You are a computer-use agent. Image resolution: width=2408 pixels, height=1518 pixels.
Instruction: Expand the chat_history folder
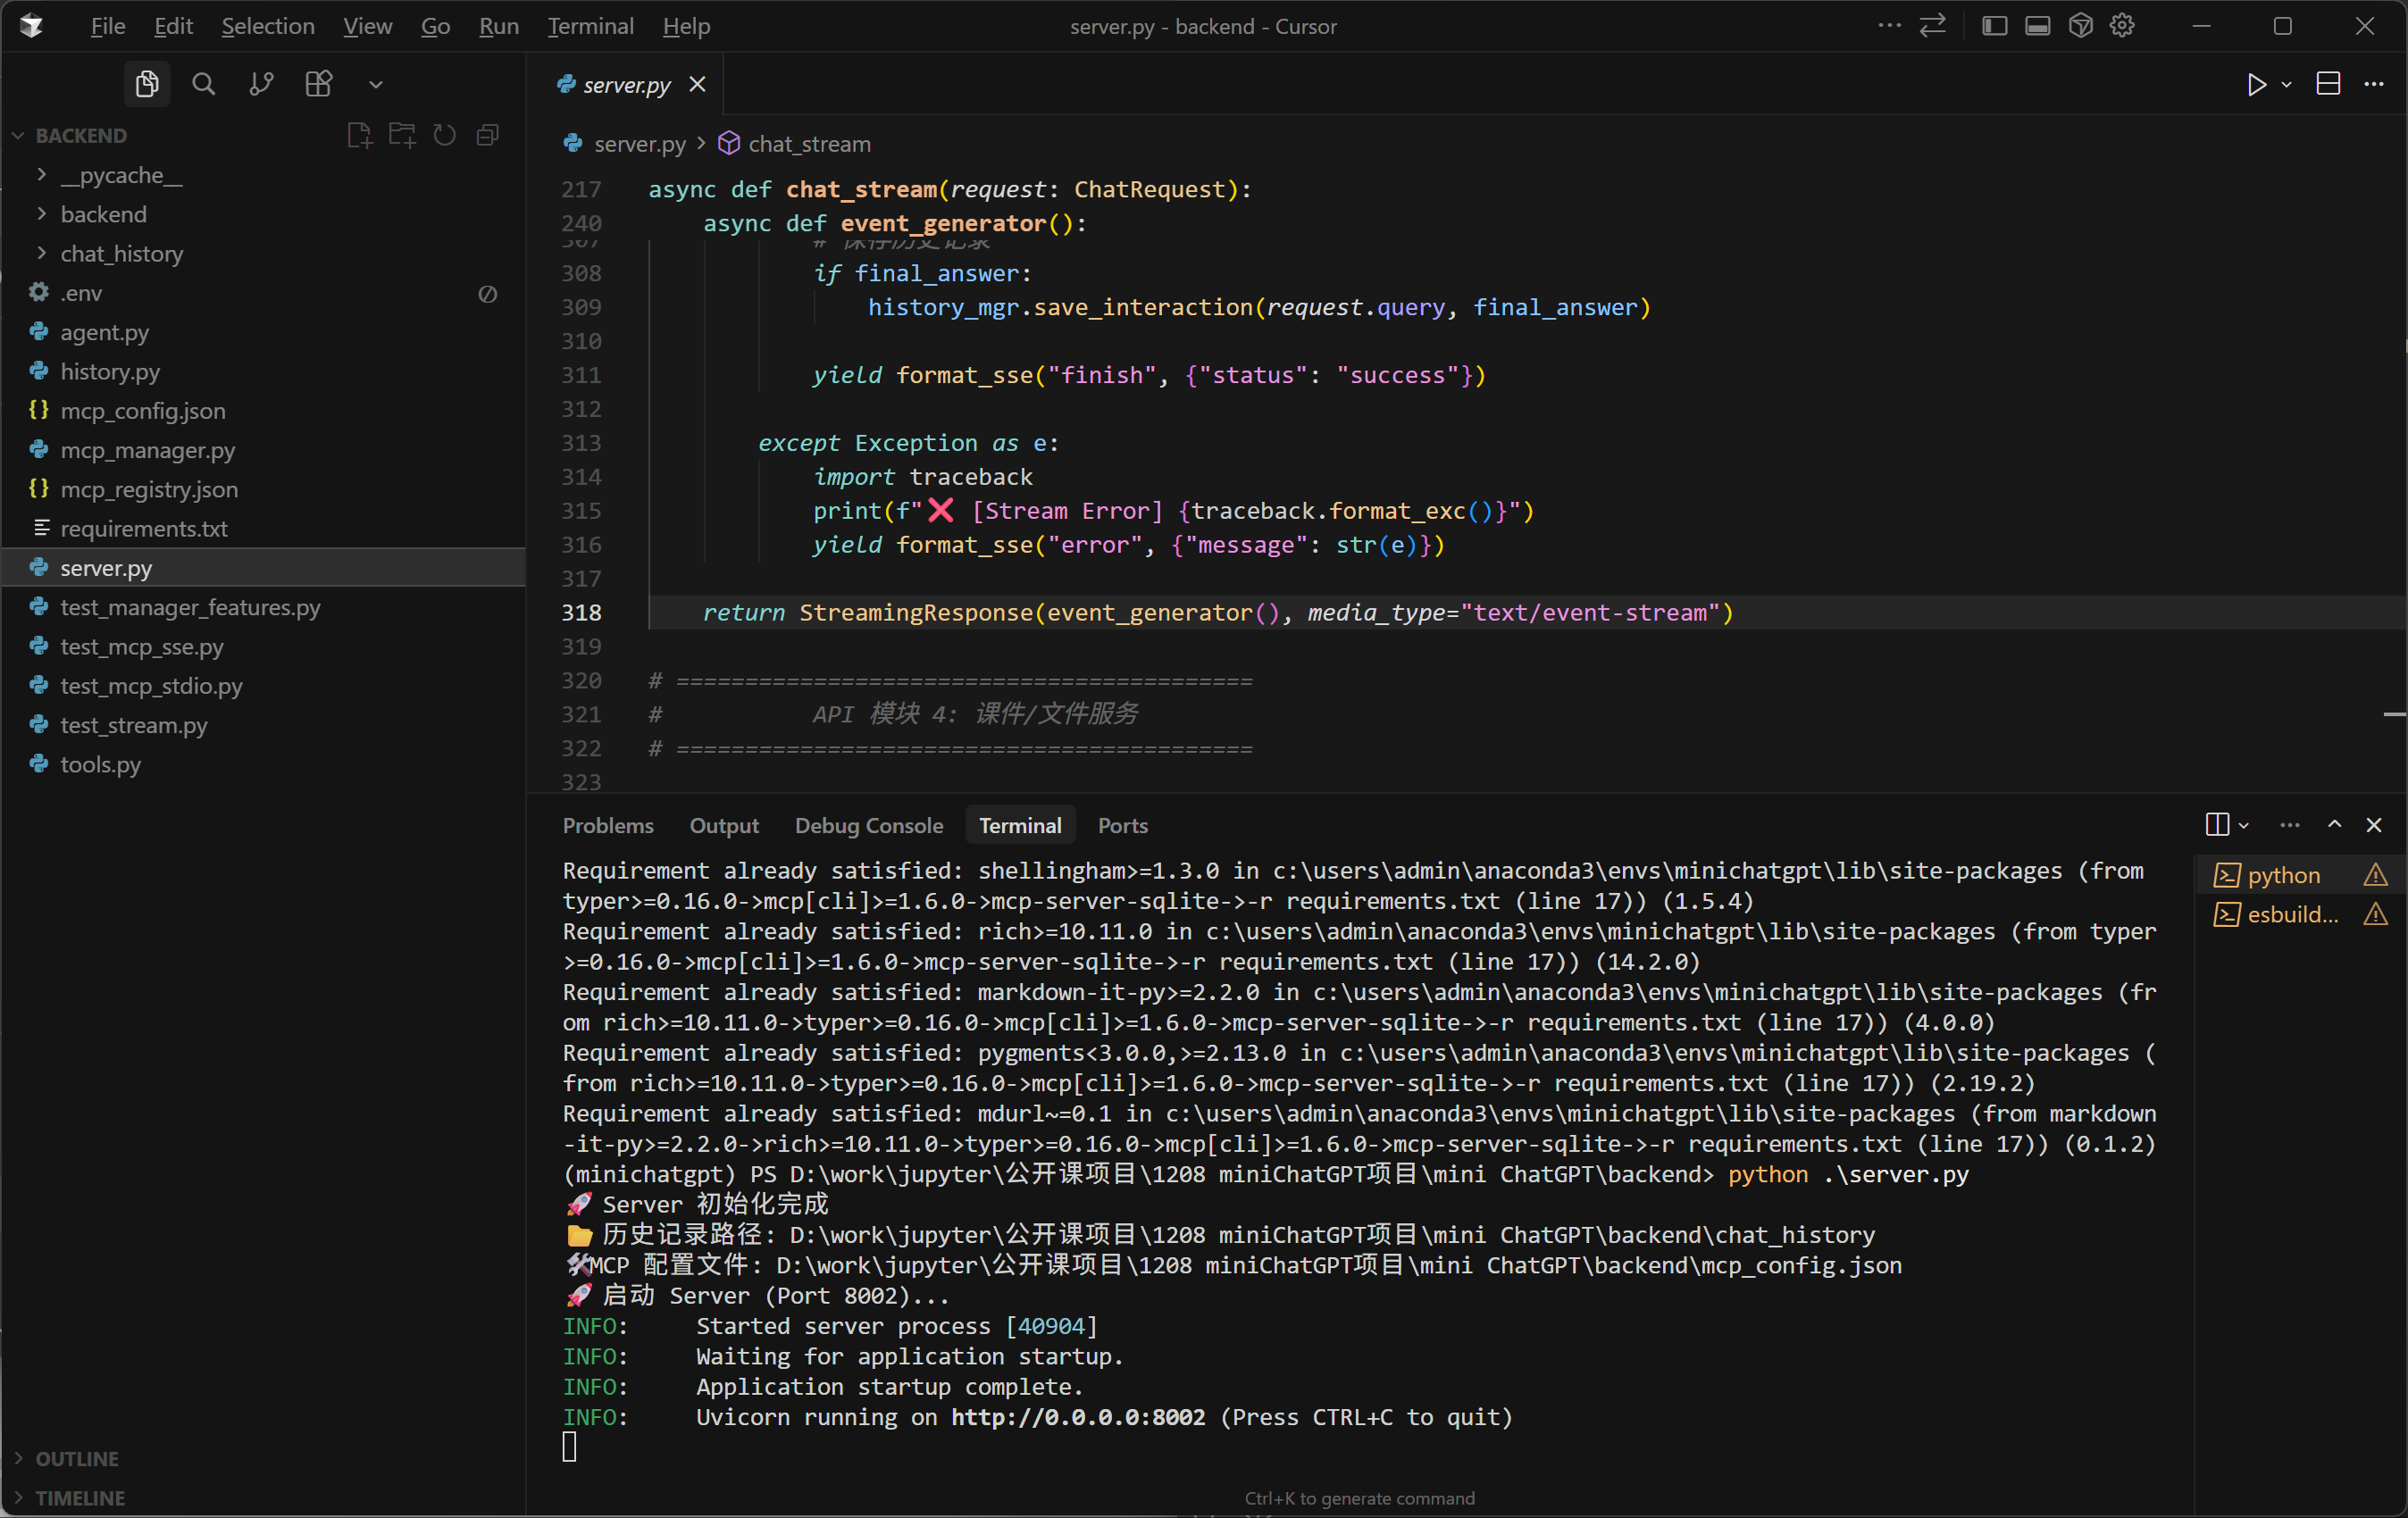(264, 253)
